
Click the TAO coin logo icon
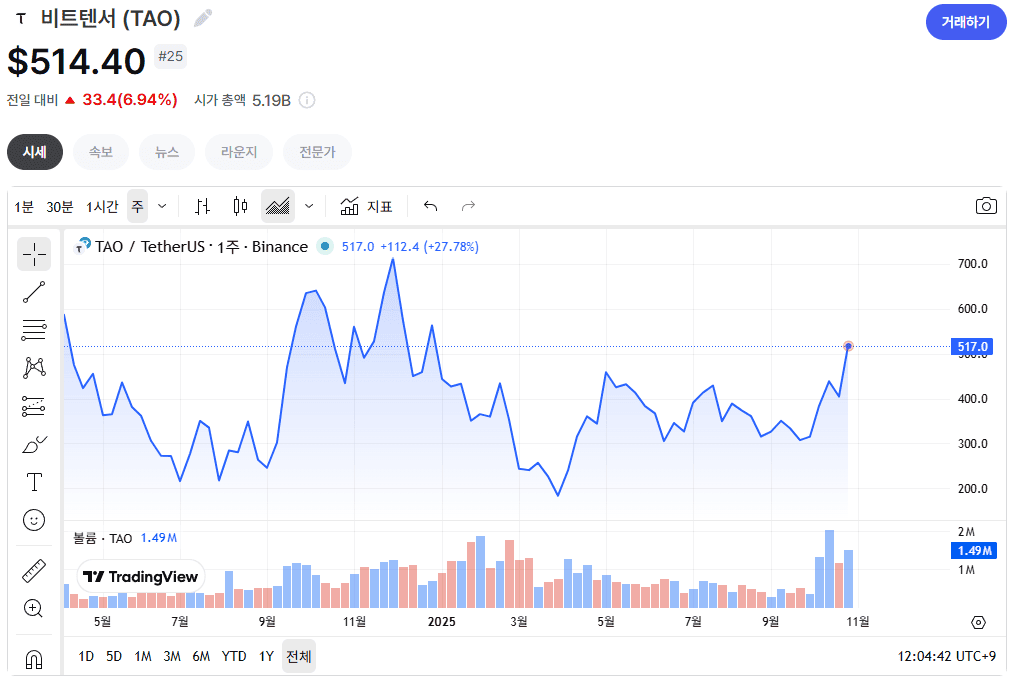click(x=21, y=19)
